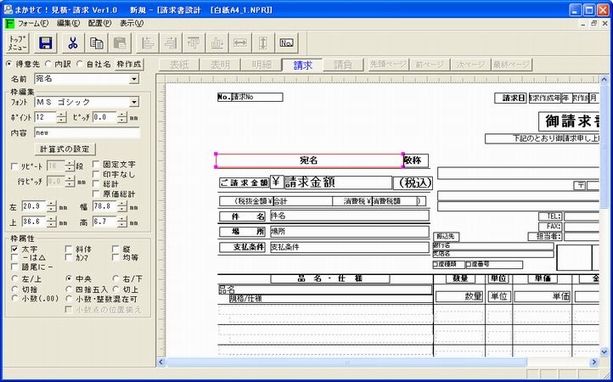Click the 最終ページ button

512,65
